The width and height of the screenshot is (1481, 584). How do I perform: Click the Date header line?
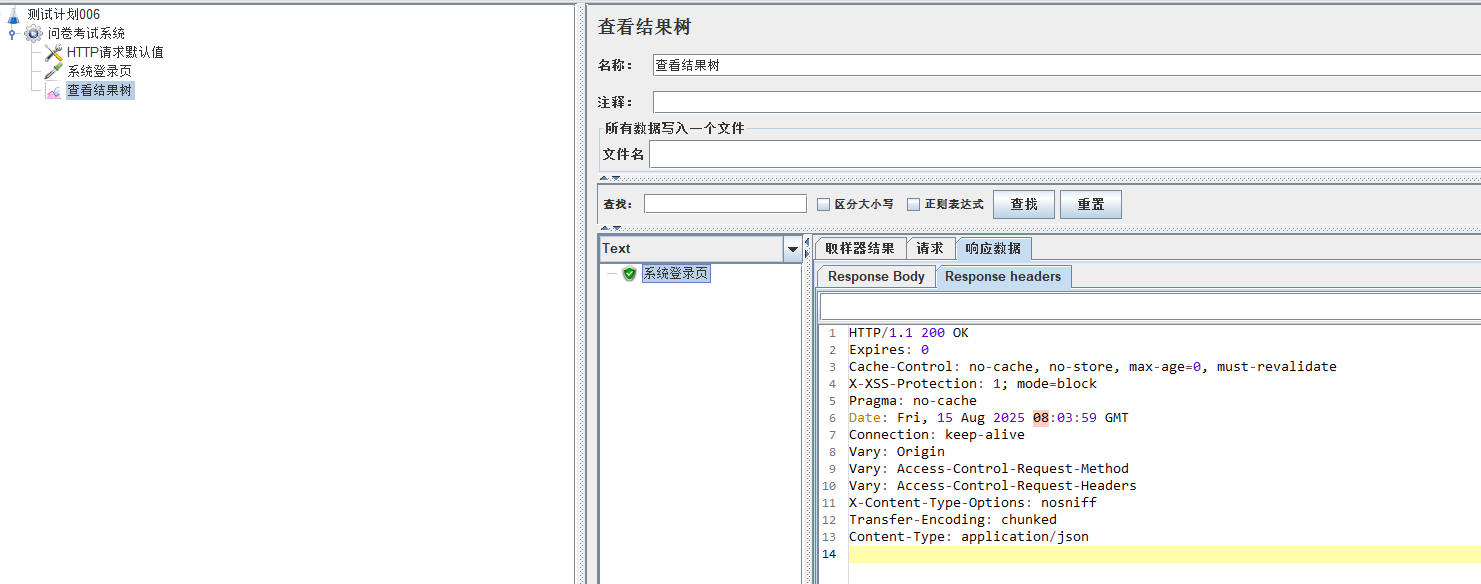pyautogui.click(x=988, y=417)
